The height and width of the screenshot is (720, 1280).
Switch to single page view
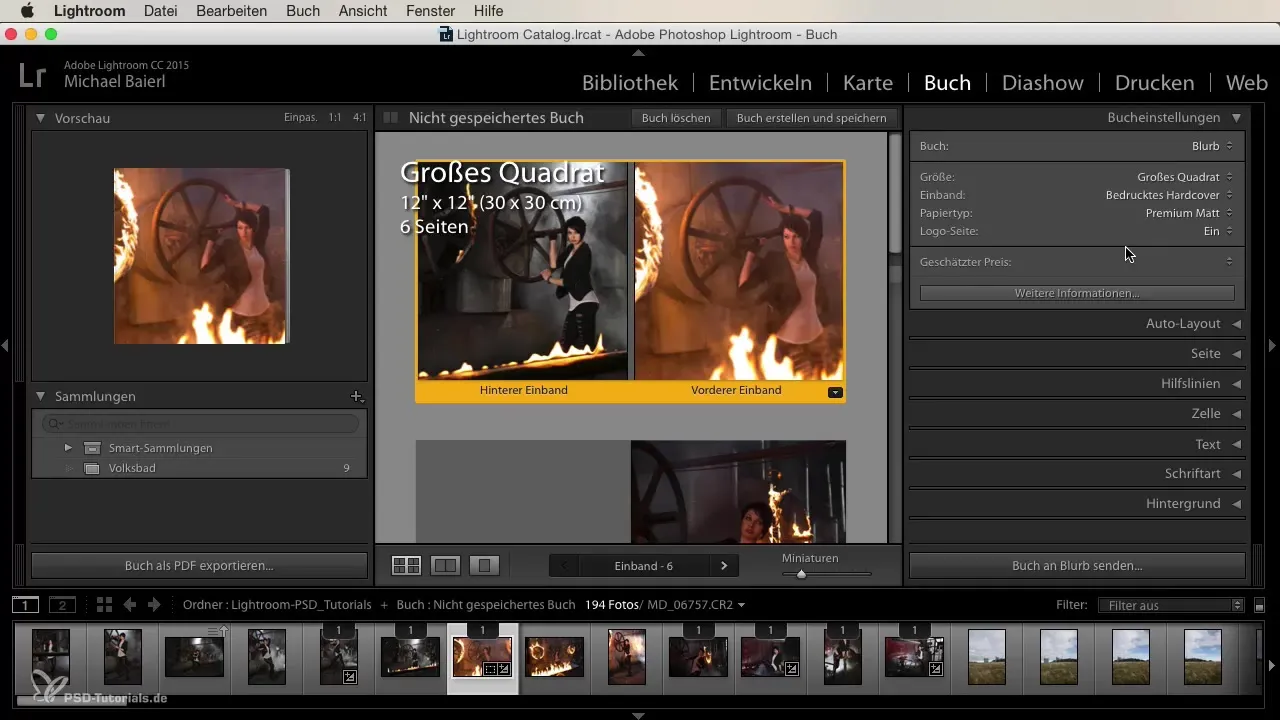(484, 565)
